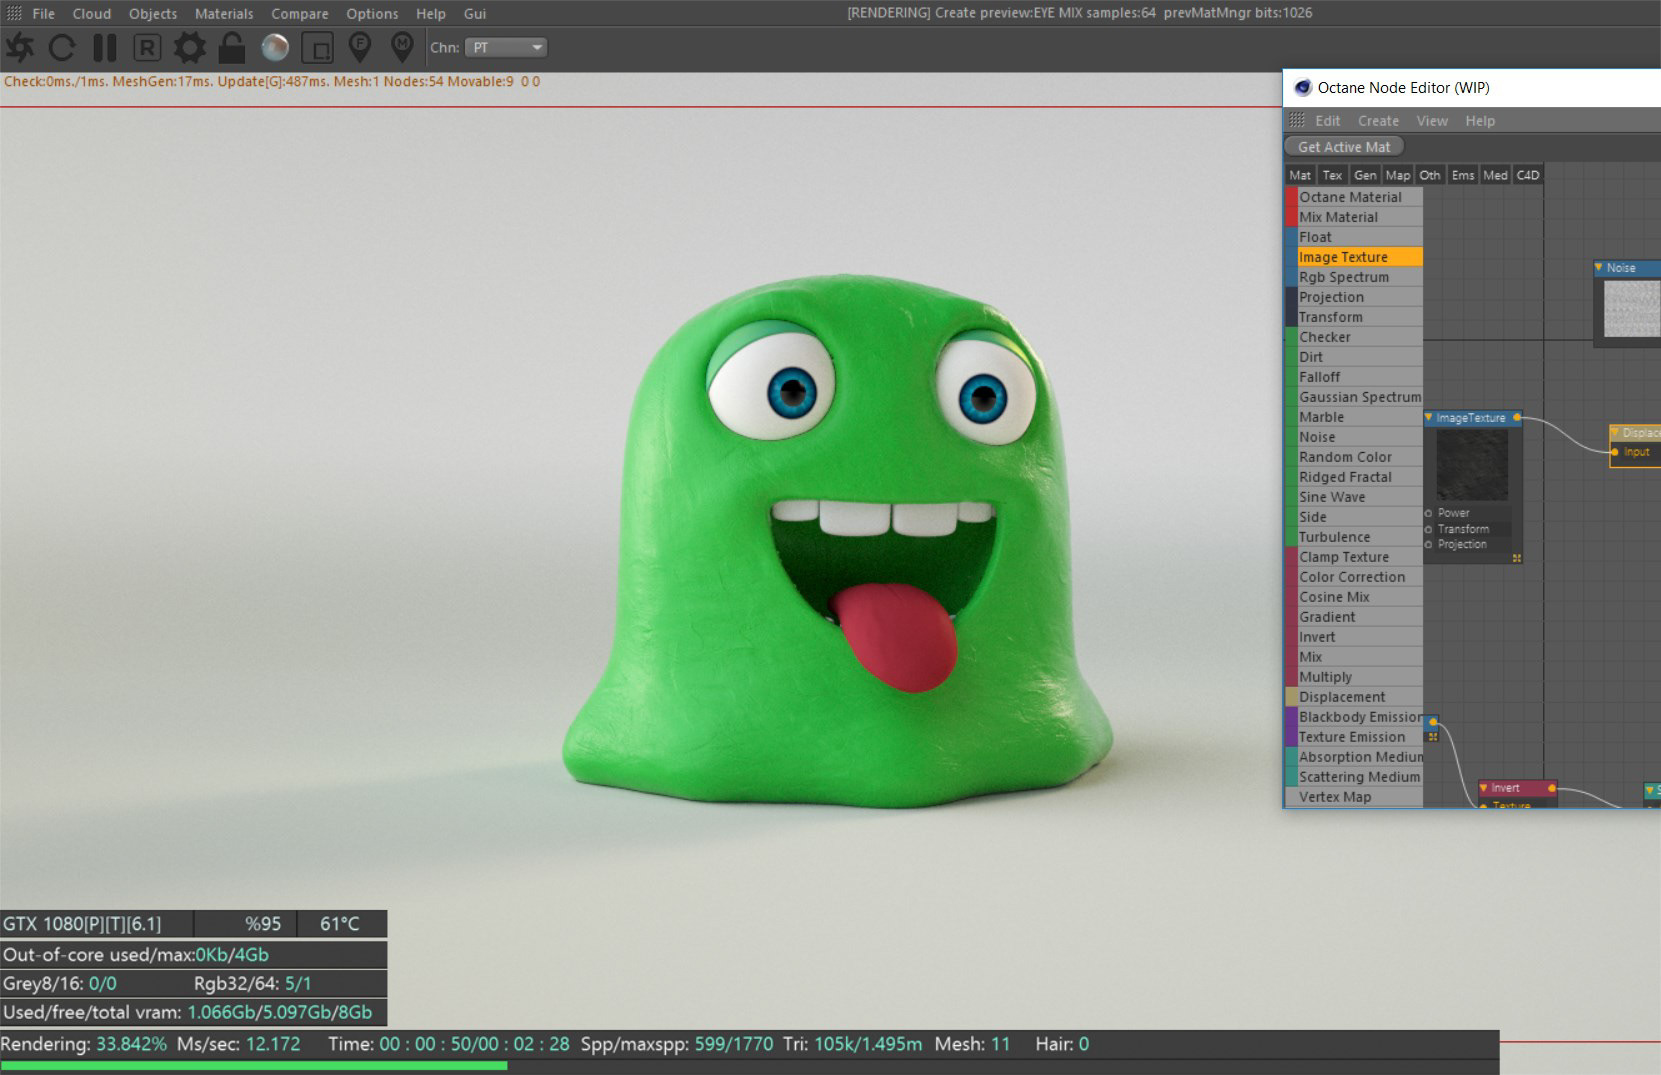This screenshot has width=1661, height=1075.
Task: Open the Live Viewer Help menu
Action: [x=431, y=14]
